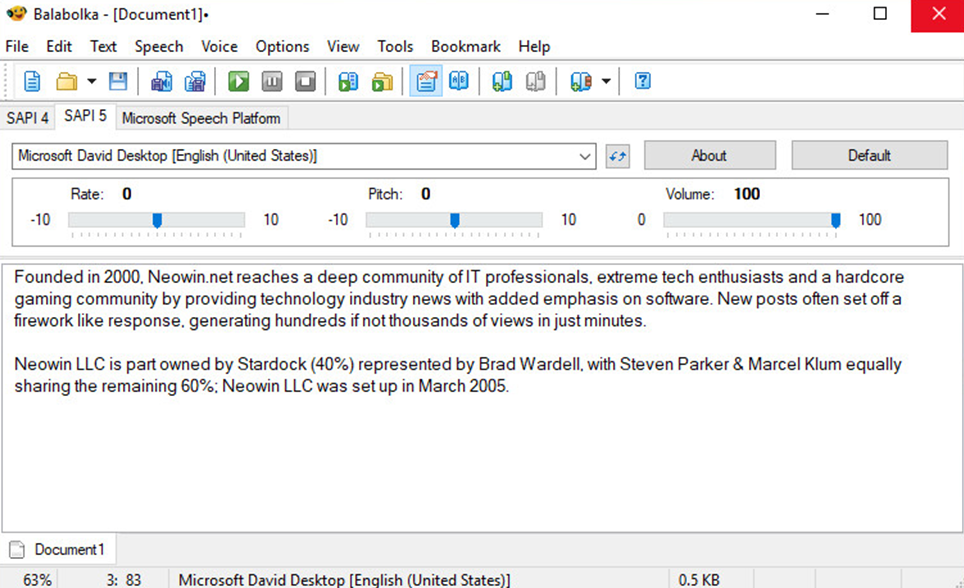Maximize the Balabolka window

880,14
